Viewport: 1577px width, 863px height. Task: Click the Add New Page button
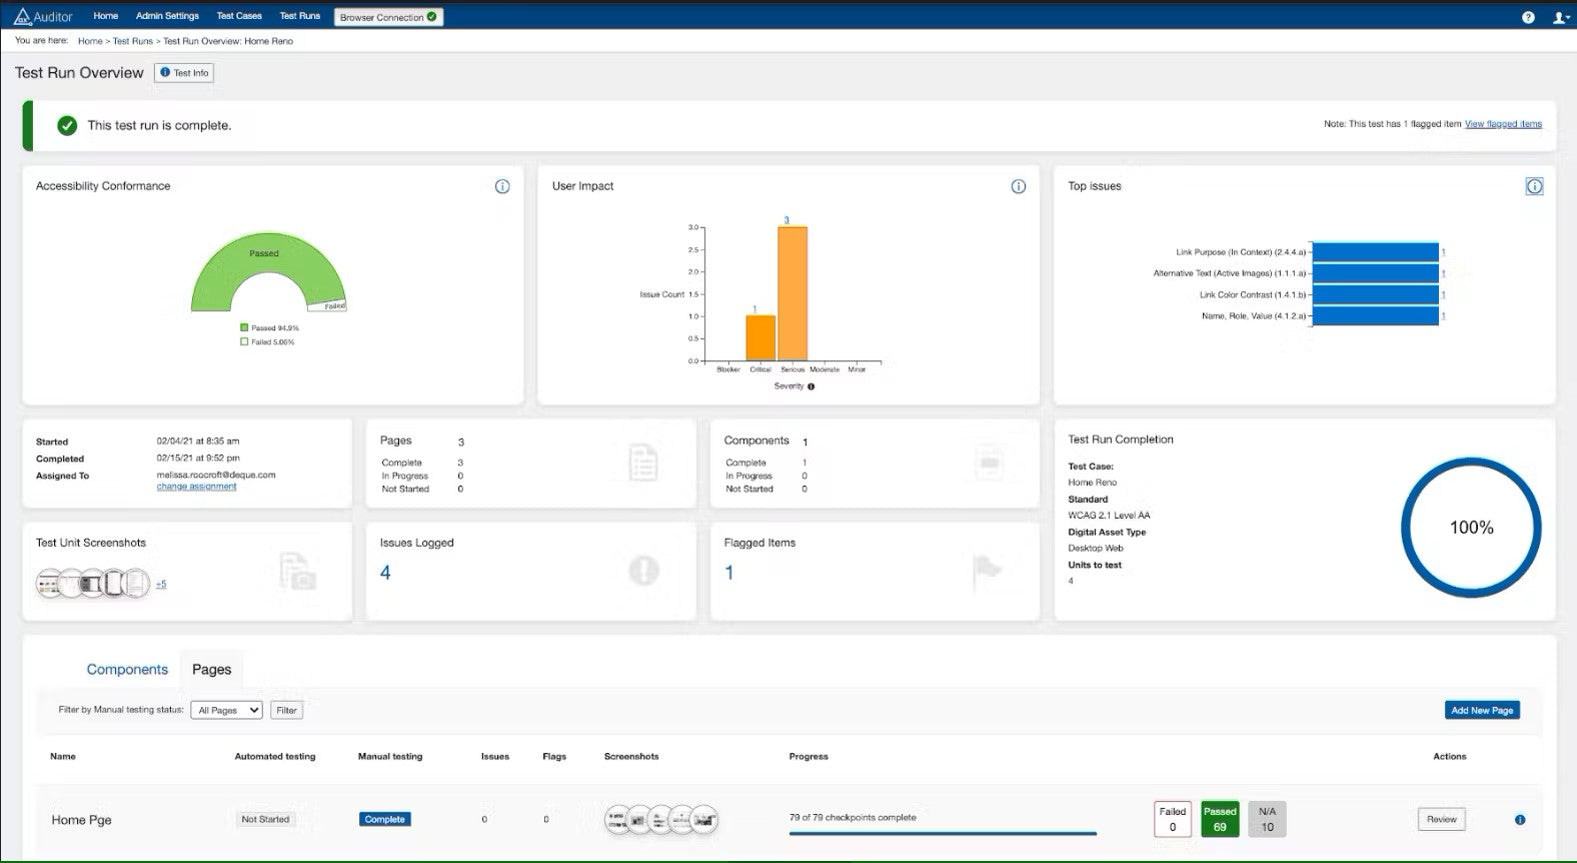(x=1482, y=710)
